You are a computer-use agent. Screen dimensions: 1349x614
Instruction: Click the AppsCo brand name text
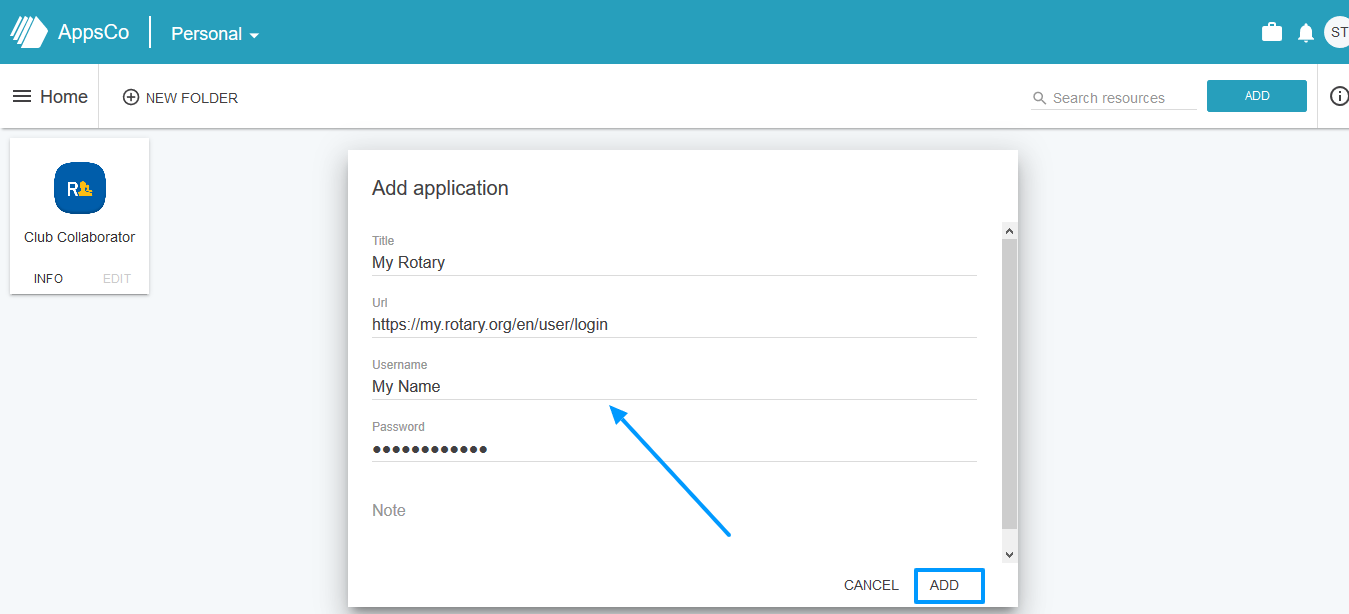(93, 32)
